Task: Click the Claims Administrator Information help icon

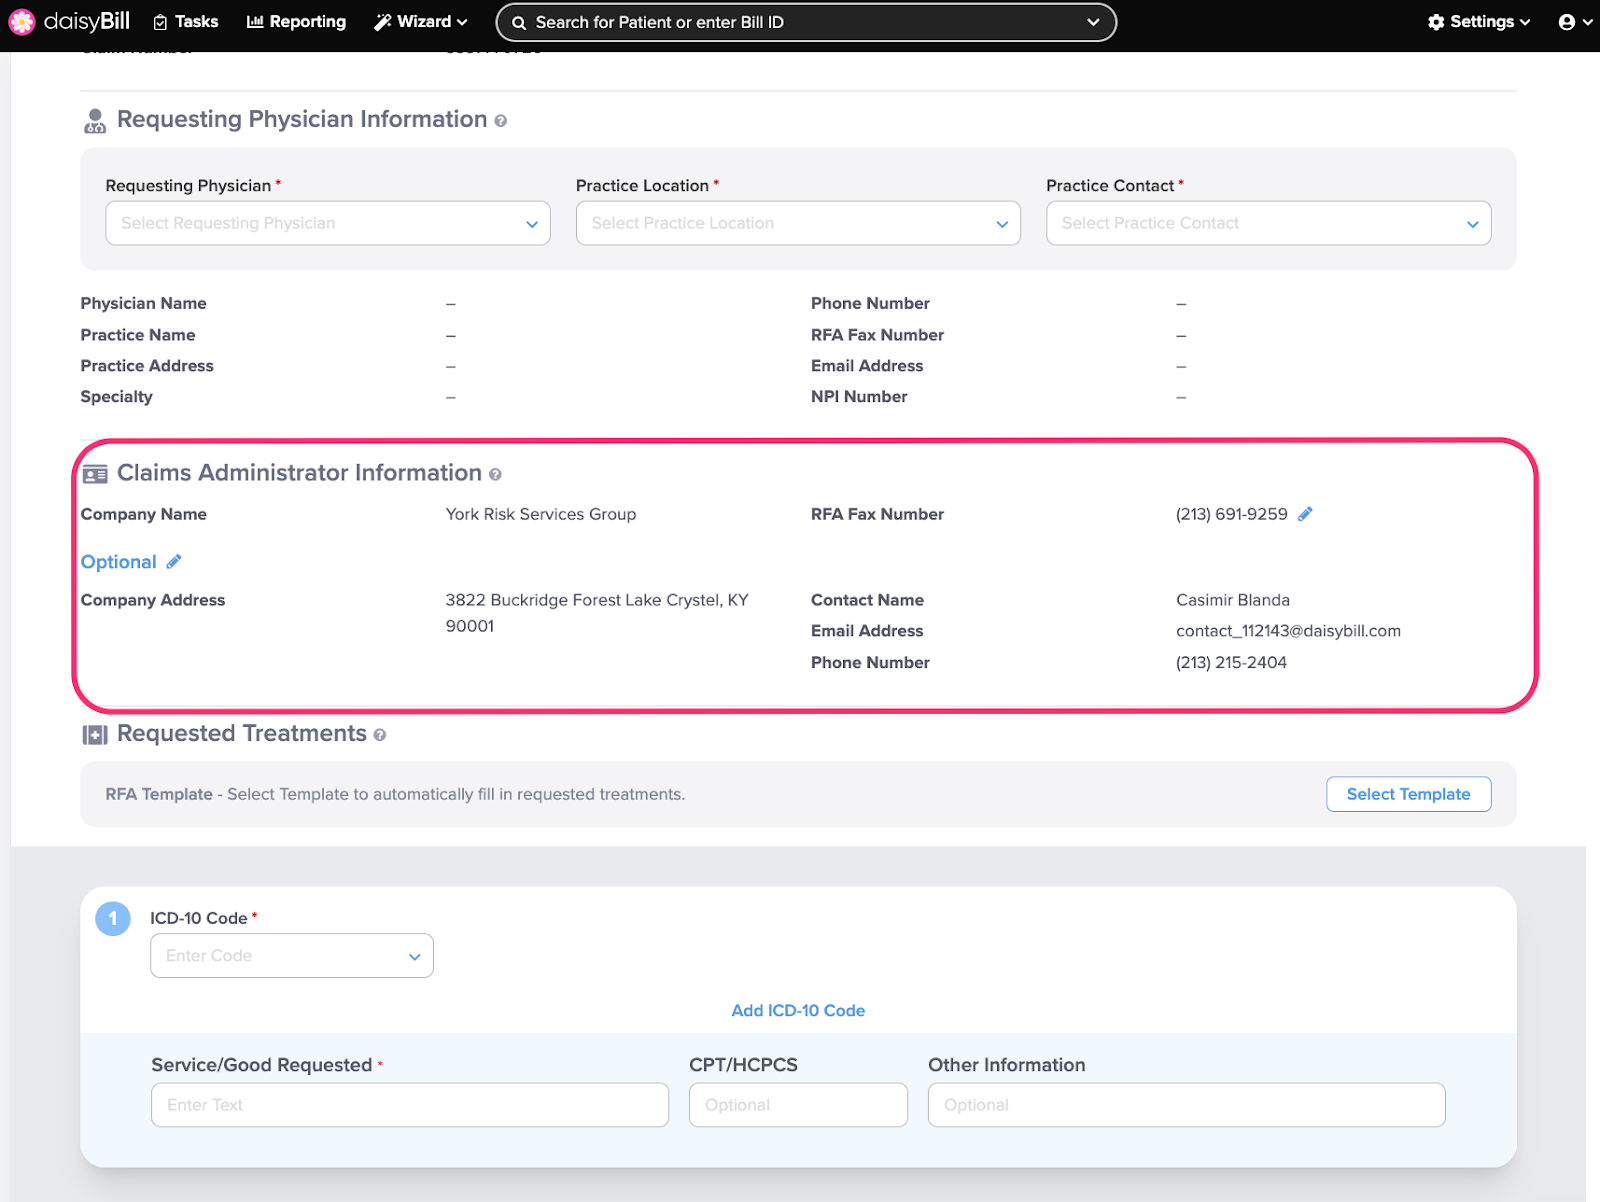Action: pyautogui.click(x=495, y=475)
